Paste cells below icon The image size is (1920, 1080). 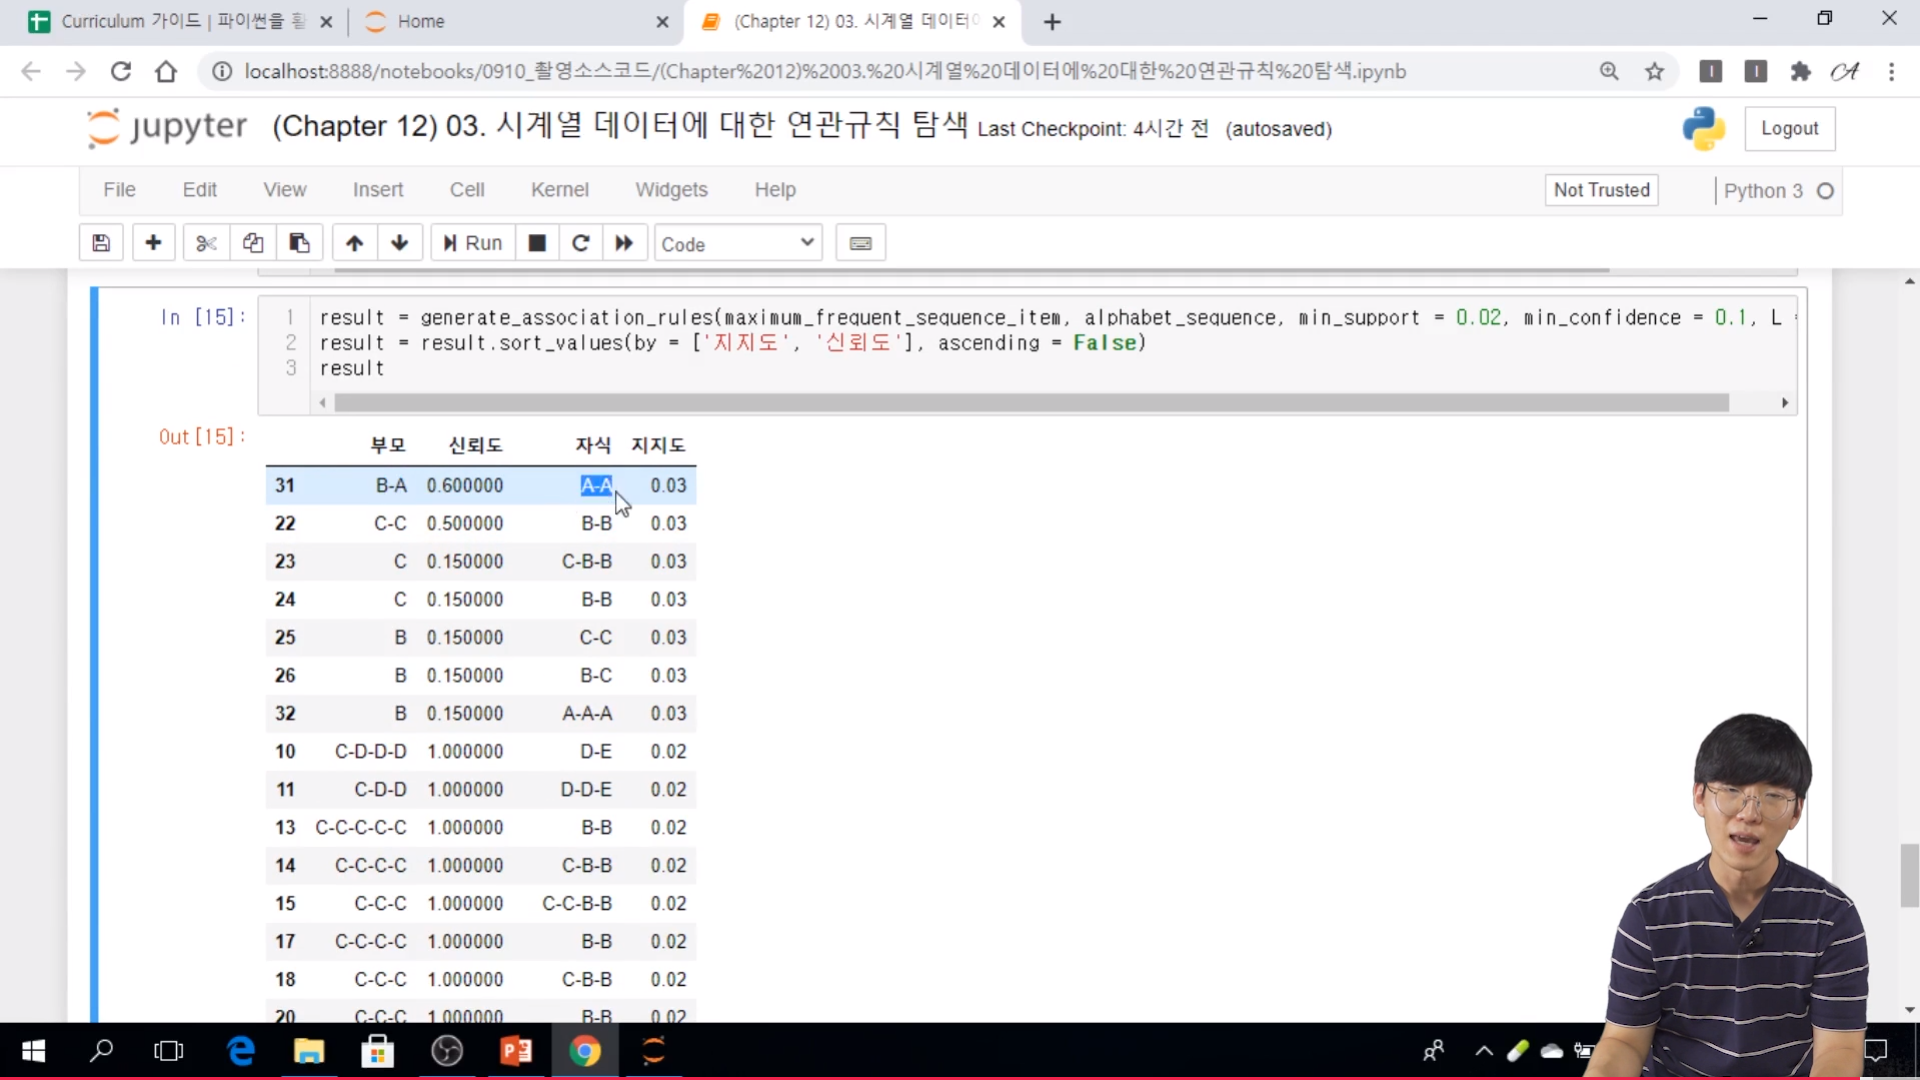pos(299,243)
